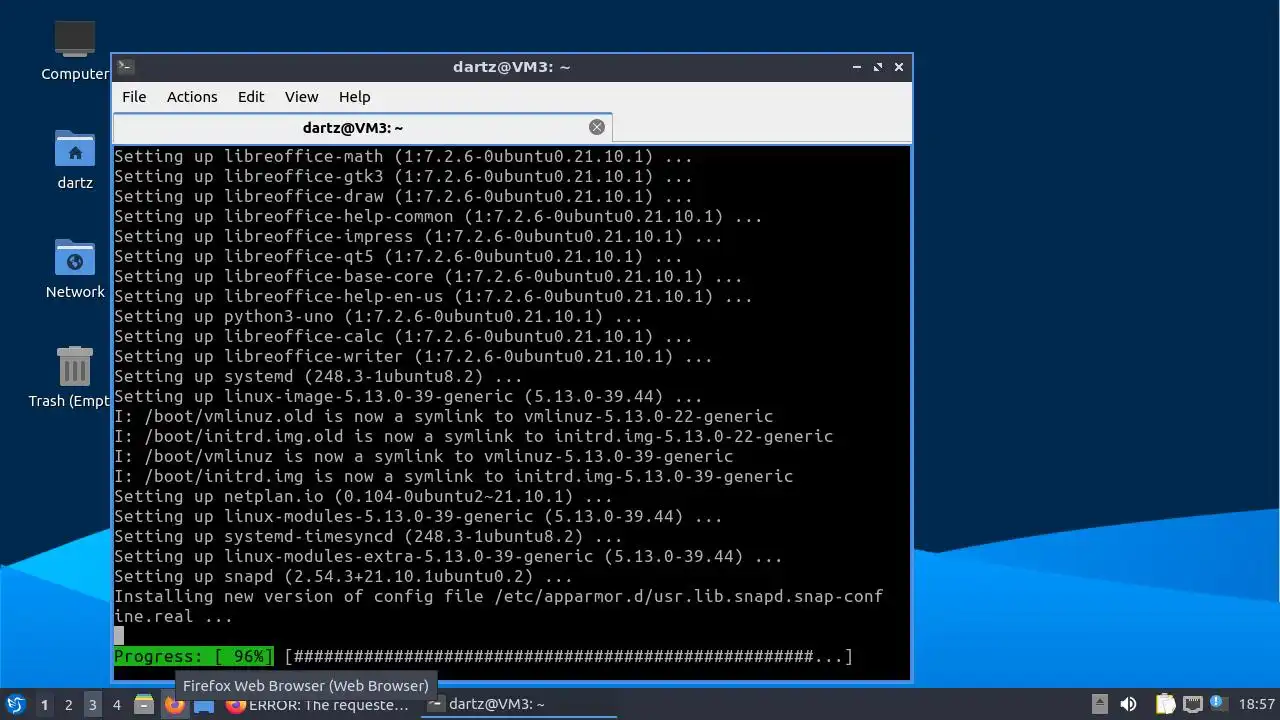
Task: Close the terminal window
Action: coord(899,67)
